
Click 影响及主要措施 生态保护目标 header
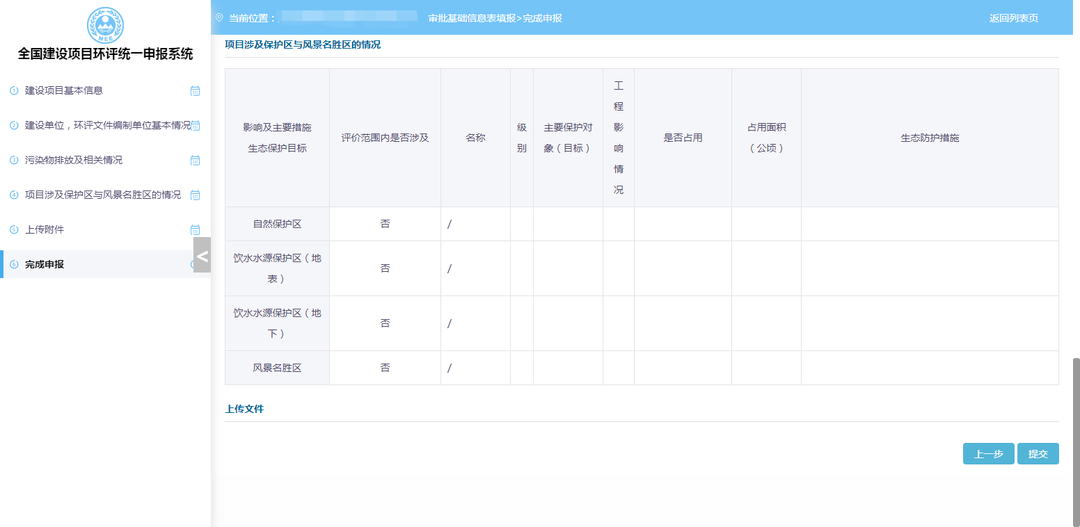point(277,138)
